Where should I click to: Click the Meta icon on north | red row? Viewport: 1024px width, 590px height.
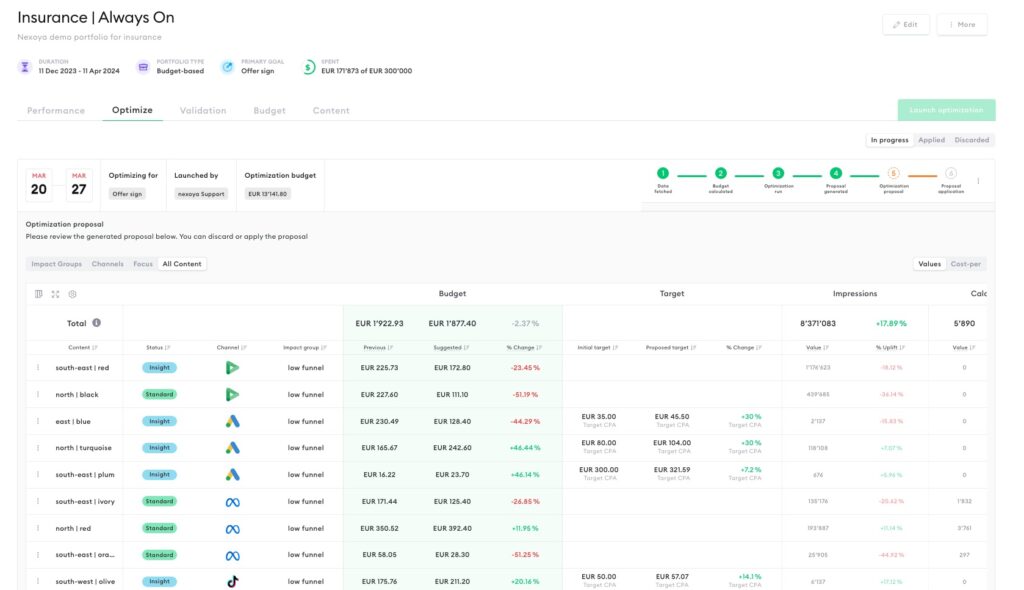[231, 527]
